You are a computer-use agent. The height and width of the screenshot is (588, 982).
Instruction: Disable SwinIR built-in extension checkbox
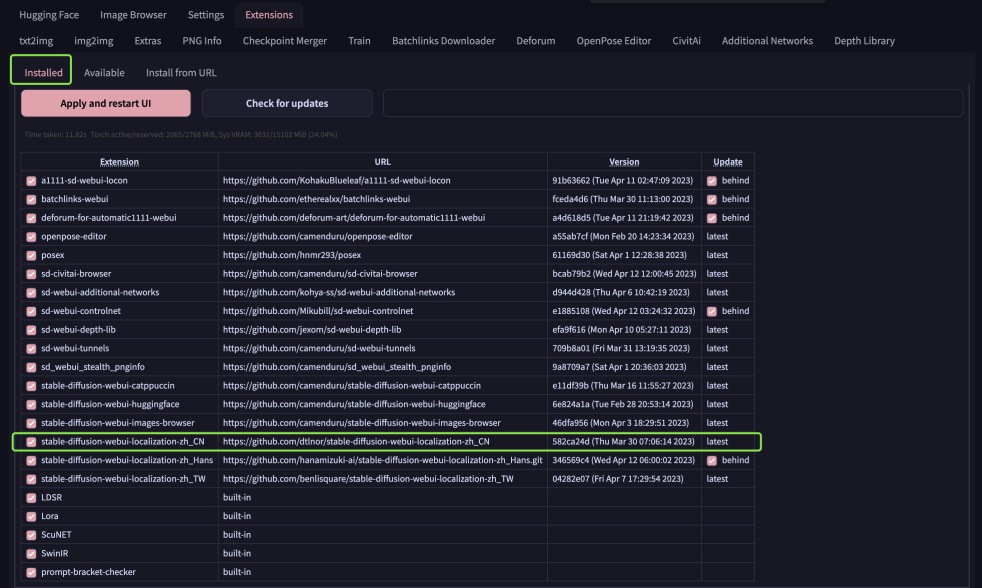(31, 554)
